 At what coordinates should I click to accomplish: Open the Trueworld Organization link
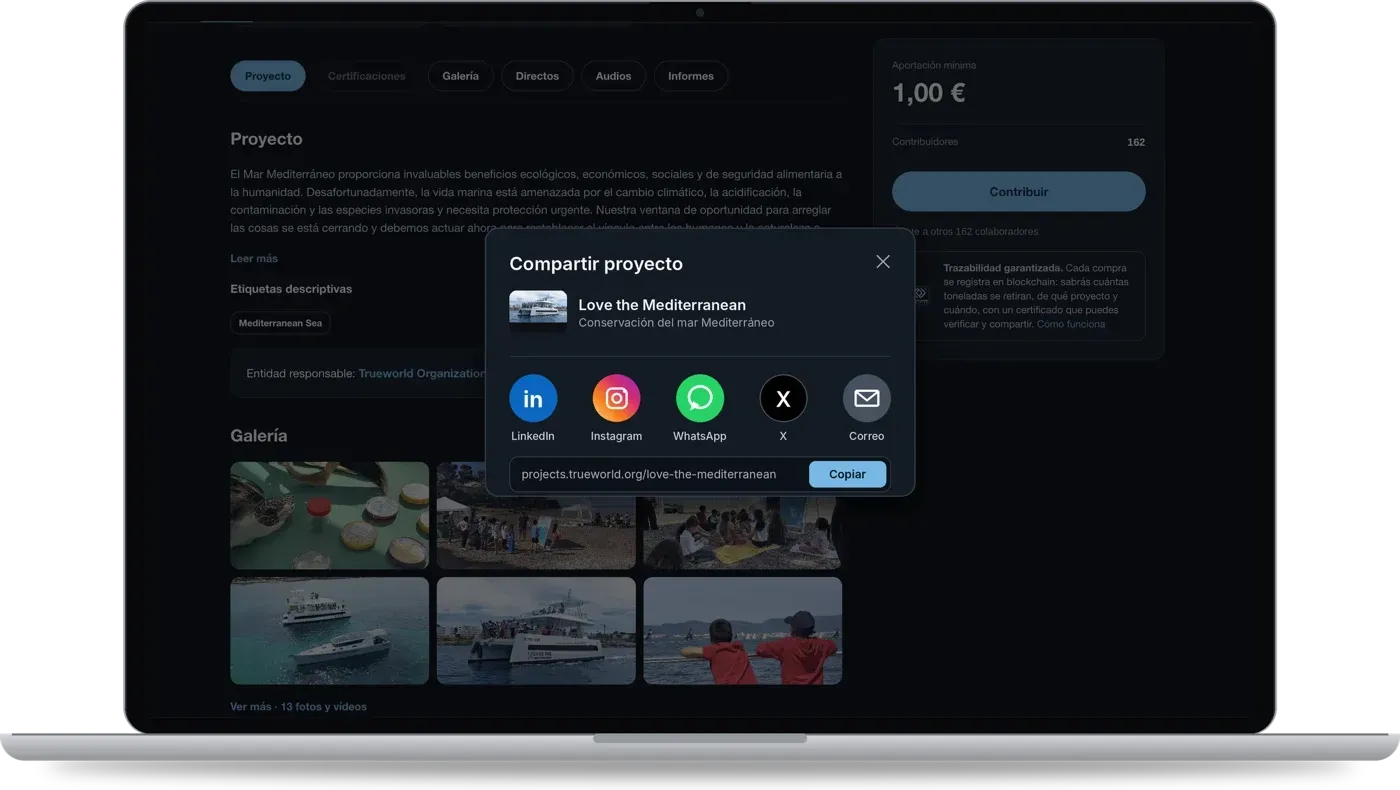(421, 373)
